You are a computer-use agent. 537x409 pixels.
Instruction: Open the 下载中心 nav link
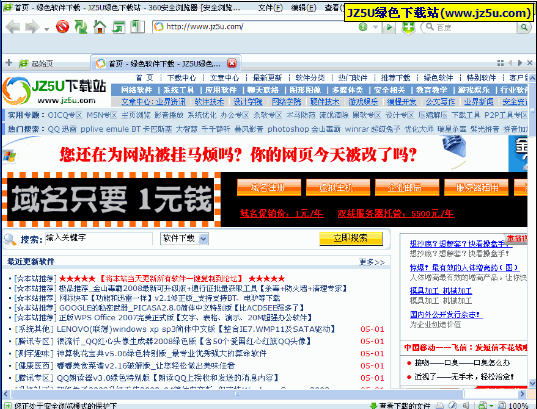click(182, 78)
